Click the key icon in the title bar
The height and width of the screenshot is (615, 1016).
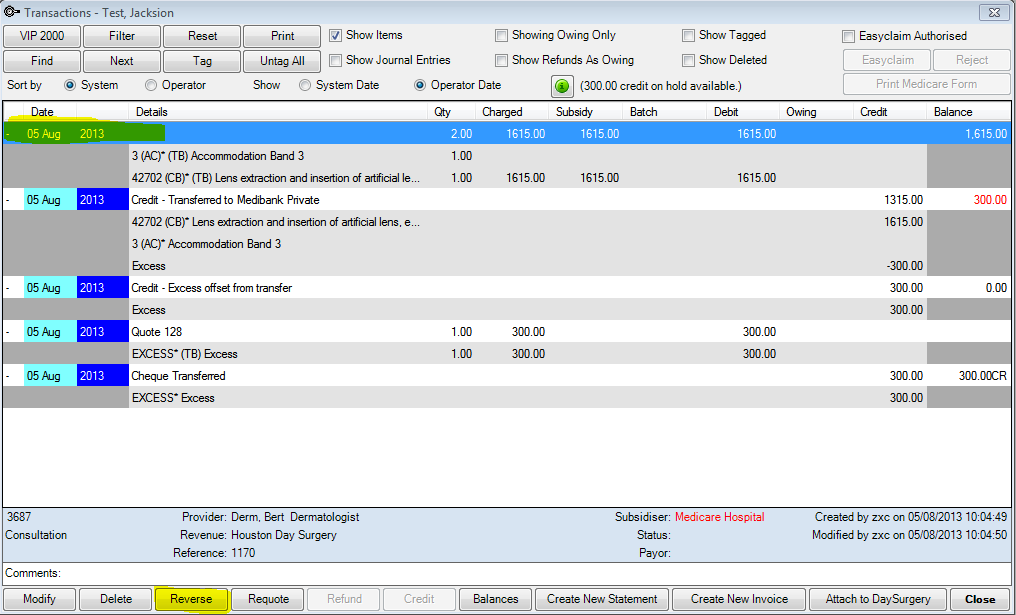(11, 12)
